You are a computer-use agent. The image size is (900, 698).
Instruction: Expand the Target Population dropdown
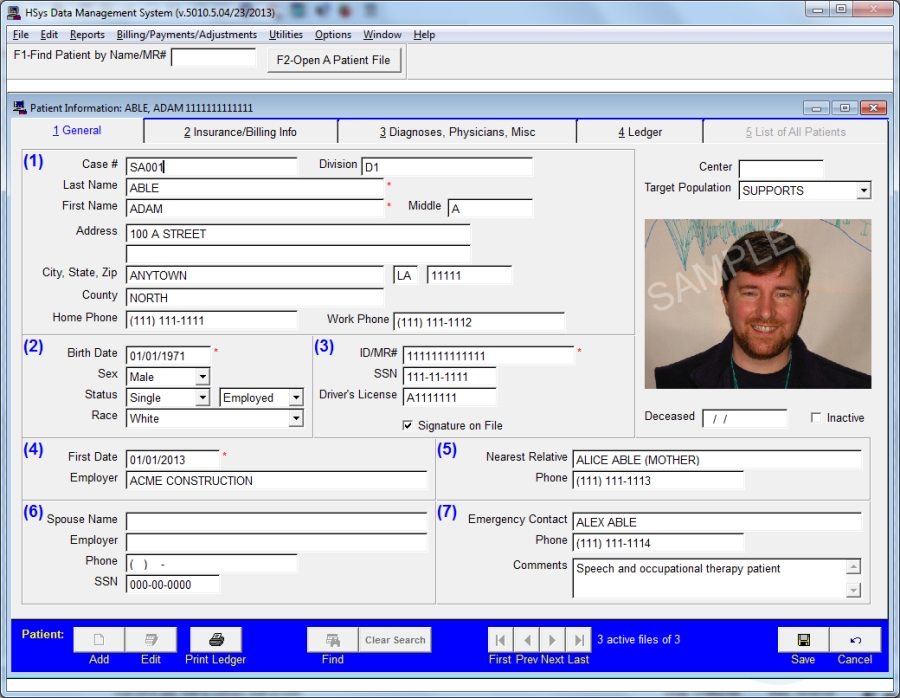[x=863, y=191]
